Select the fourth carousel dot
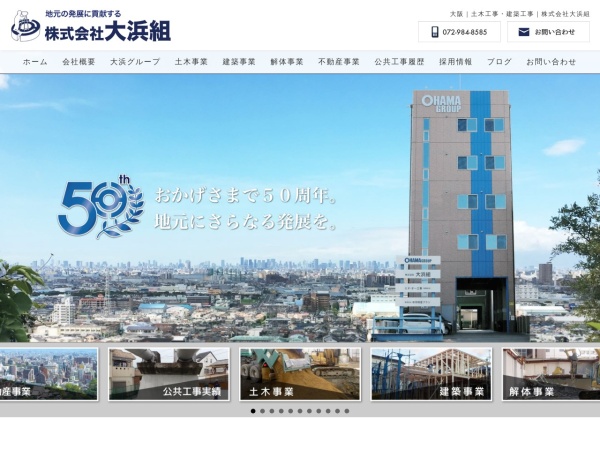This screenshot has height=450, width=600. [281, 411]
